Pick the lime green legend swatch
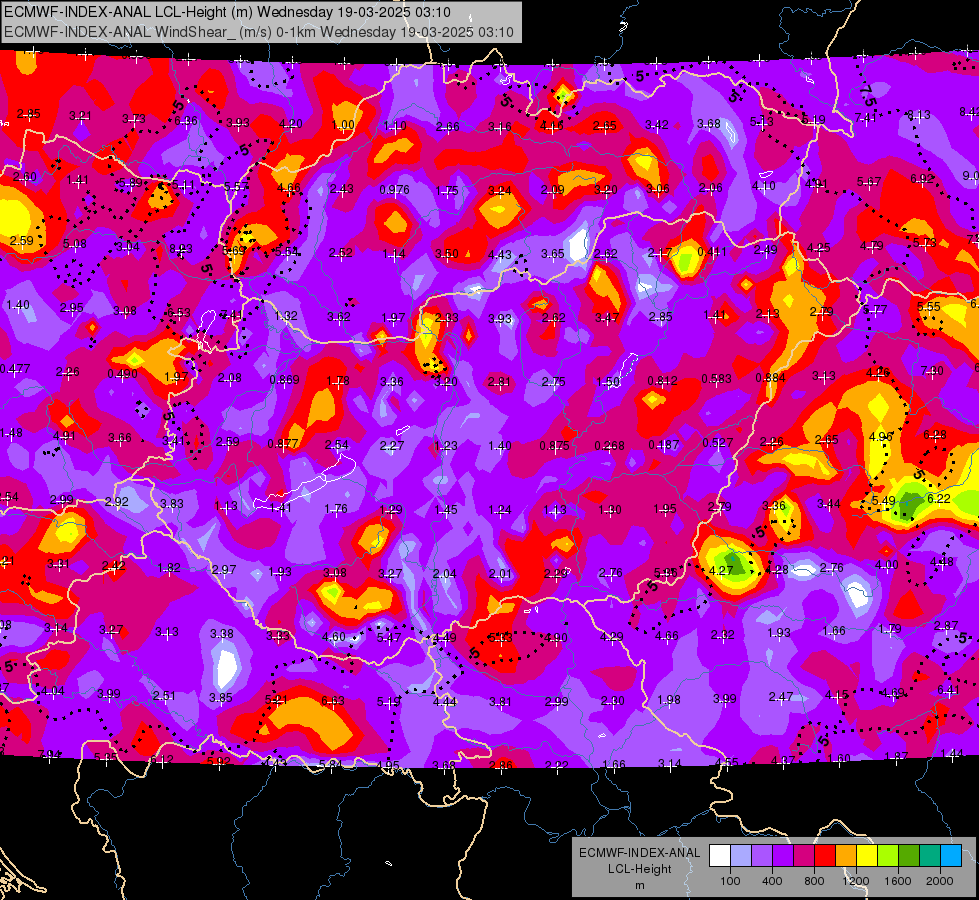 click(888, 855)
